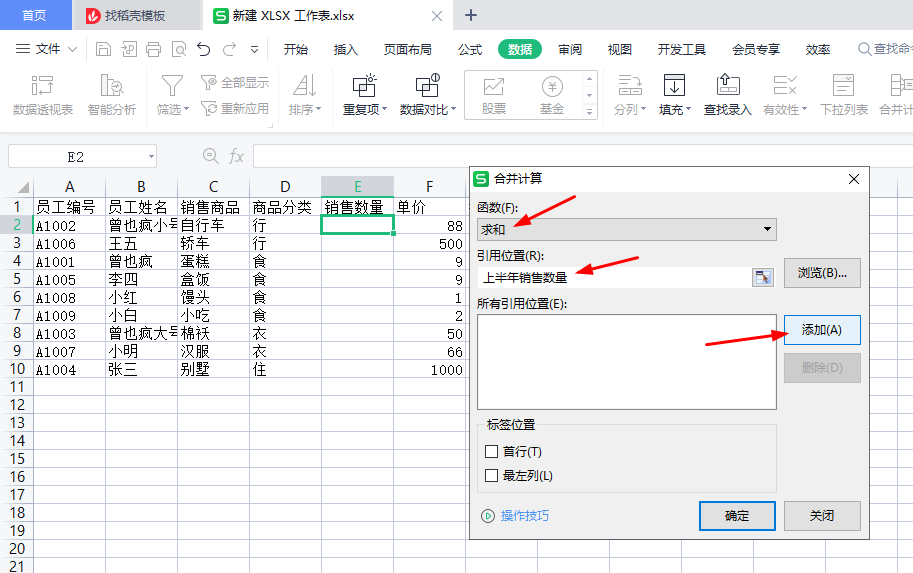Expand the 筛选 dropdown arrow
Screen dimensions: 913x573
tap(186, 109)
